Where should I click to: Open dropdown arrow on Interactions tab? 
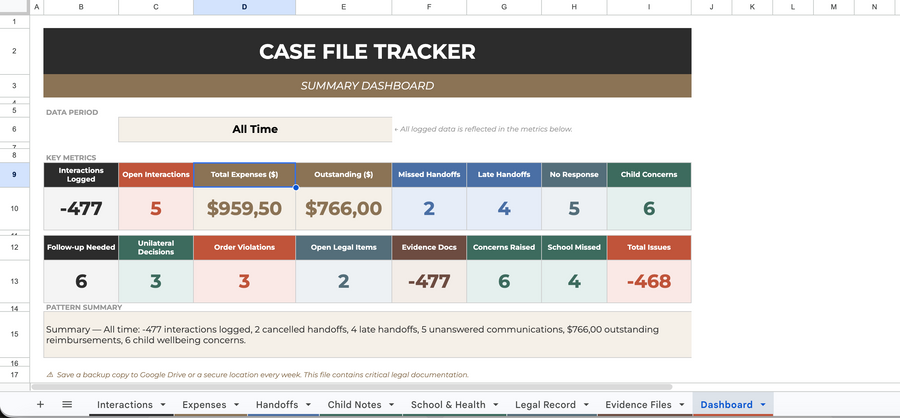[163, 405]
